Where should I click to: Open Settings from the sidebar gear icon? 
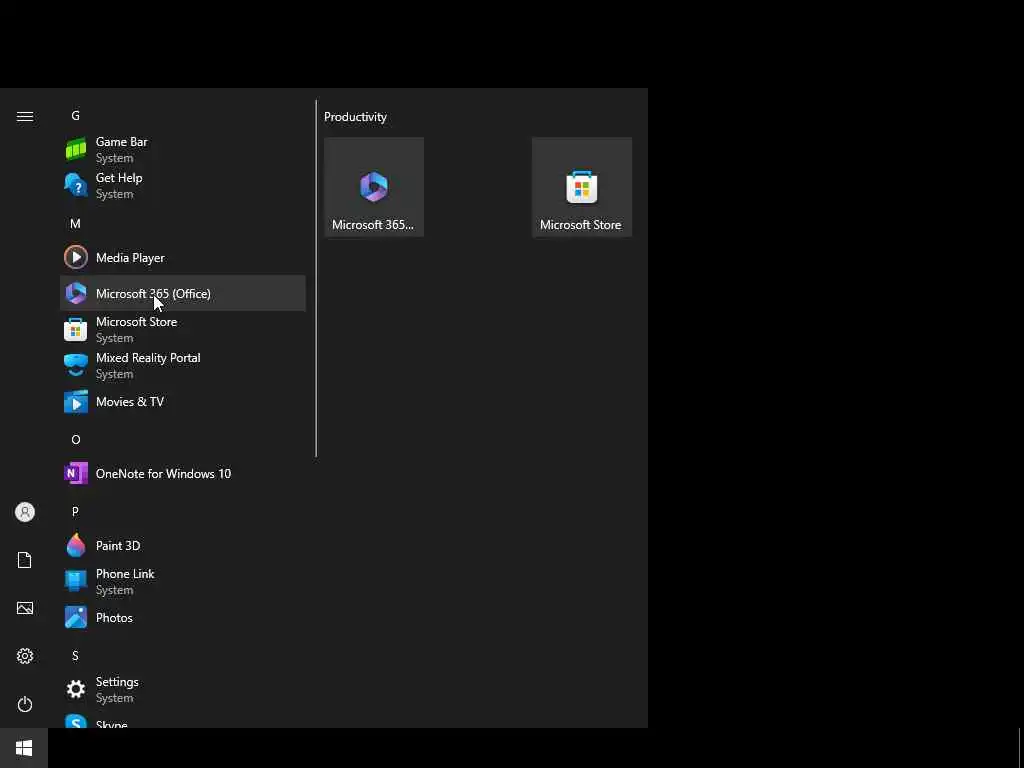pyautogui.click(x=25, y=656)
